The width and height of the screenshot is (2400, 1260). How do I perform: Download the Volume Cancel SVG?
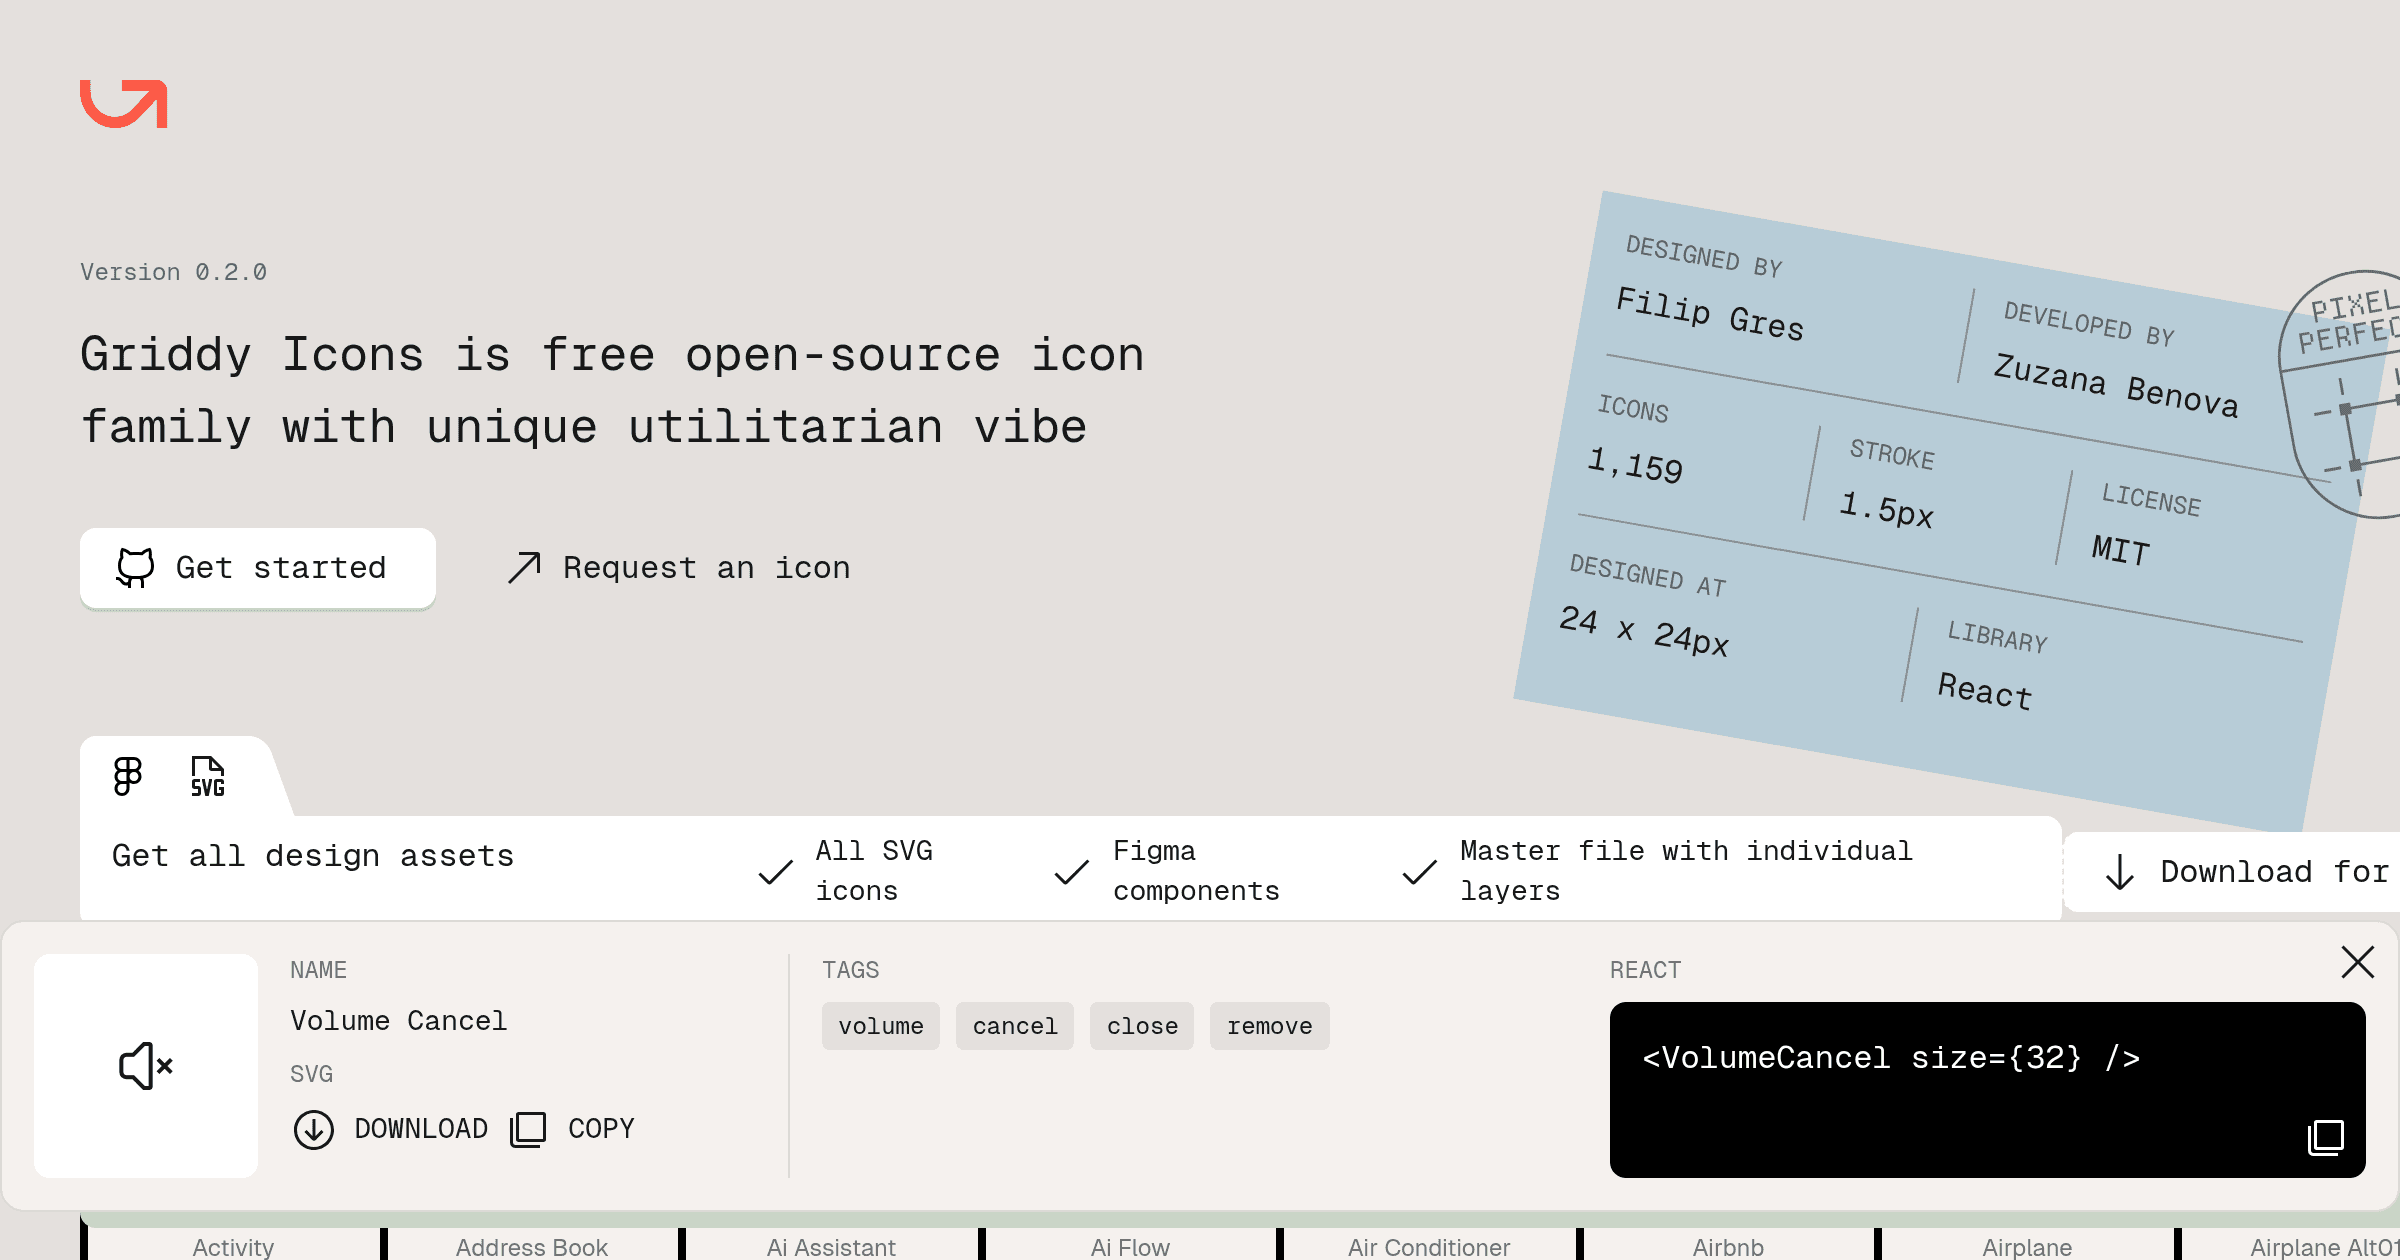click(391, 1129)
